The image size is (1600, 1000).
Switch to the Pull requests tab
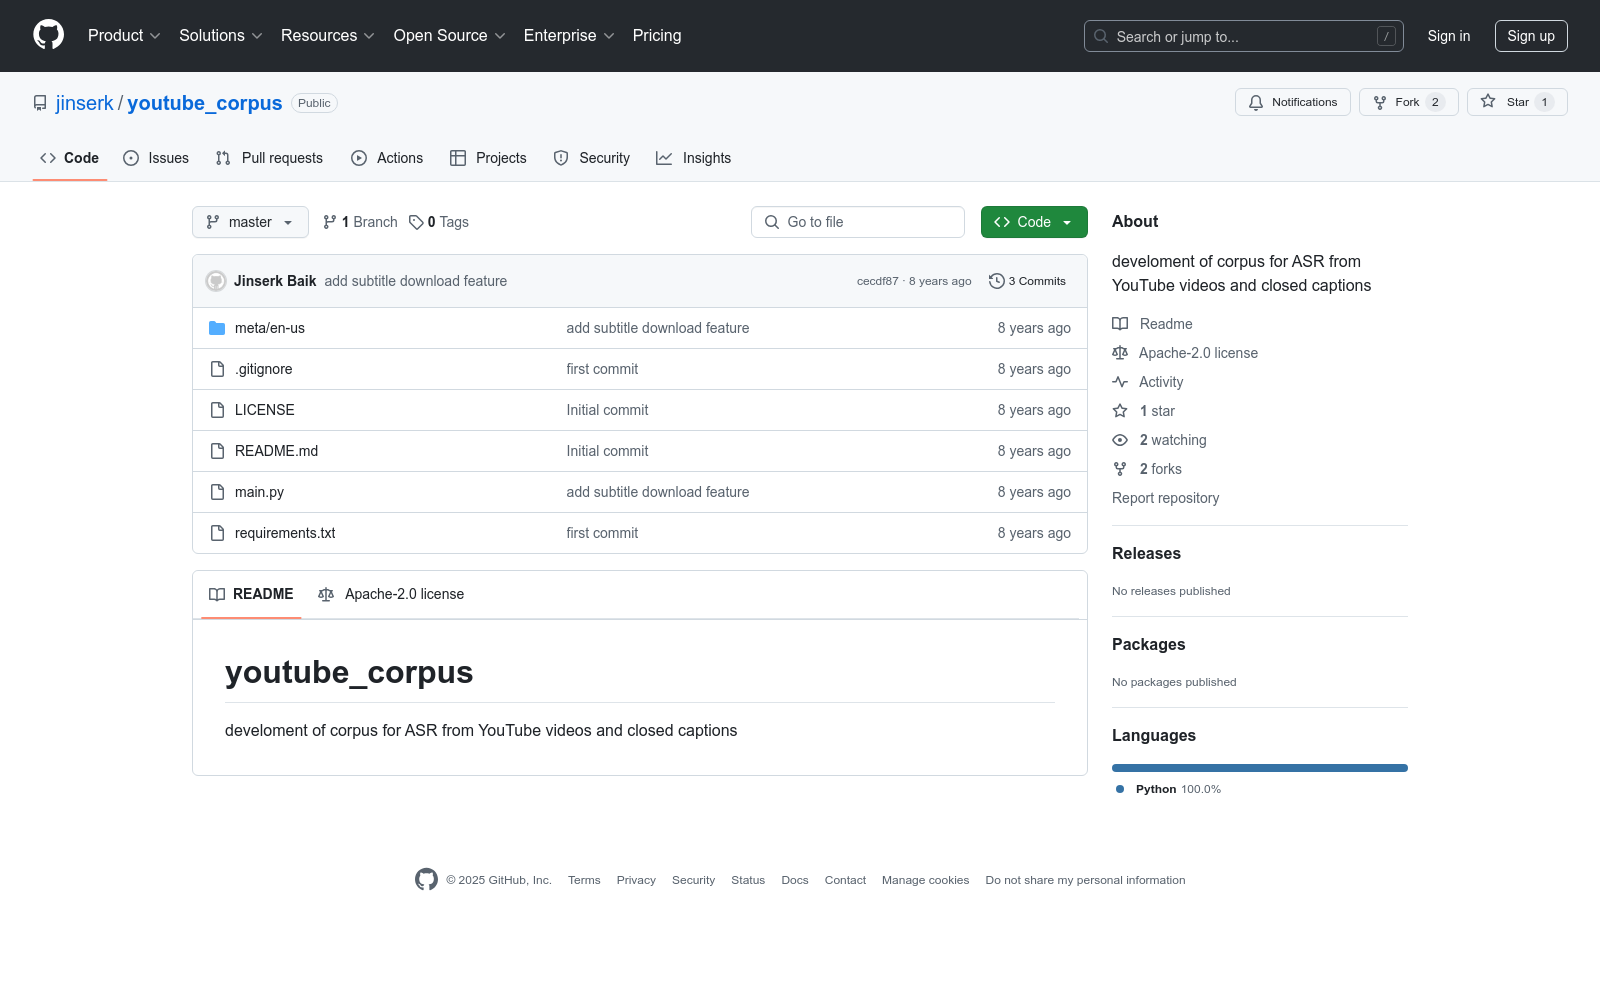click(x=269, y=158)
